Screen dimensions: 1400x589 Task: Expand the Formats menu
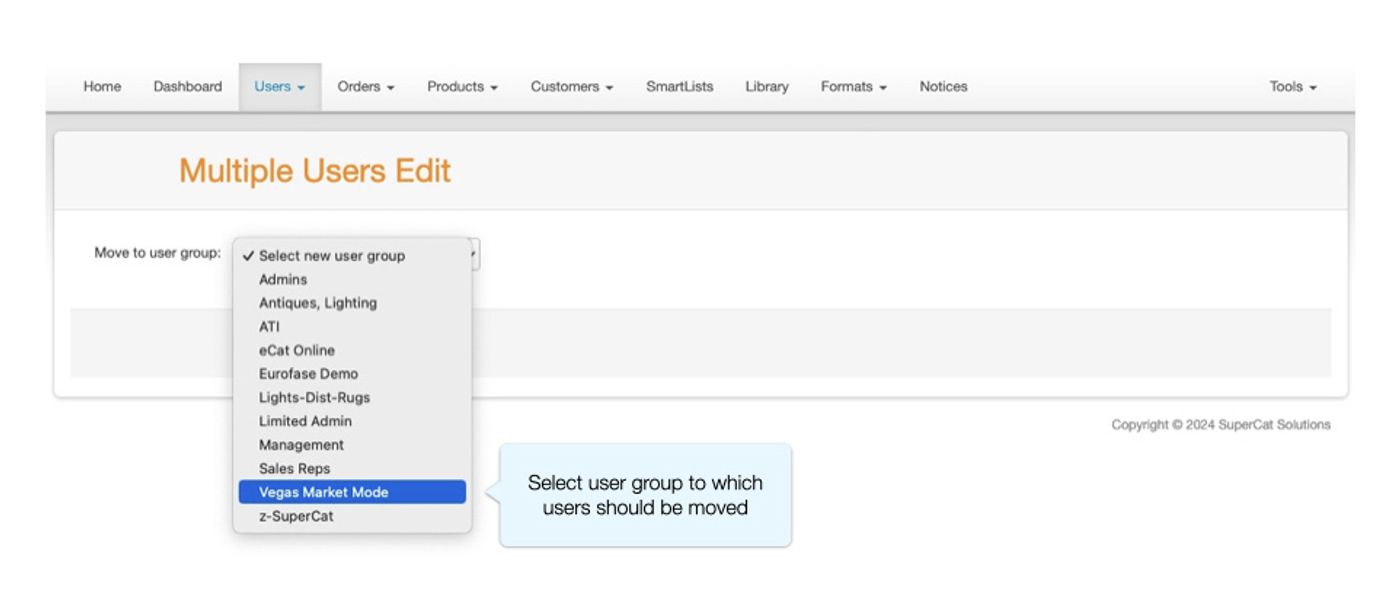click(854, 87)
